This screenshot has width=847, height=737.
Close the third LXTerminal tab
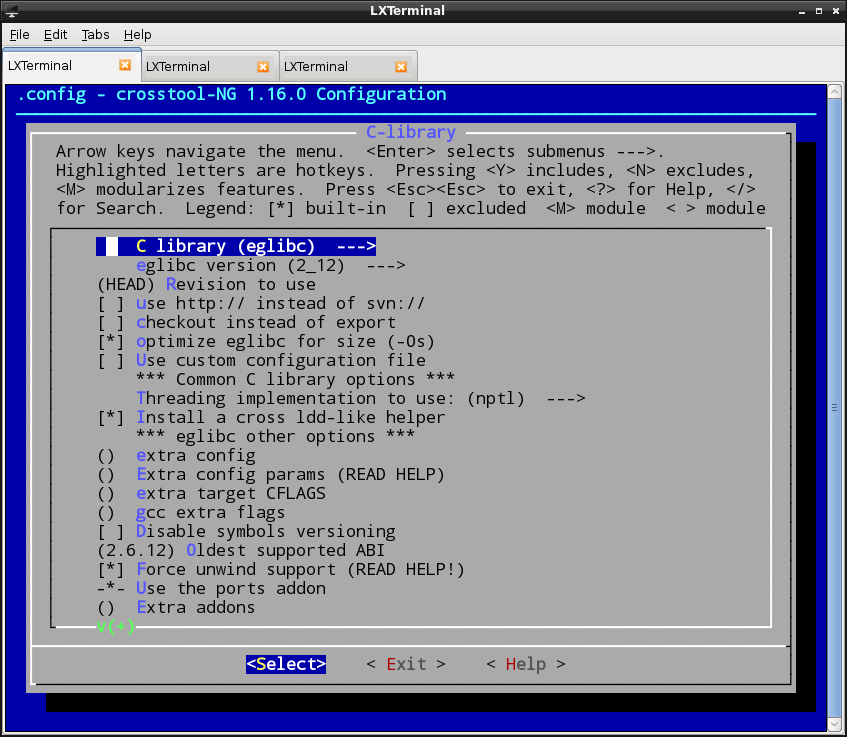(x=401, y=66)
